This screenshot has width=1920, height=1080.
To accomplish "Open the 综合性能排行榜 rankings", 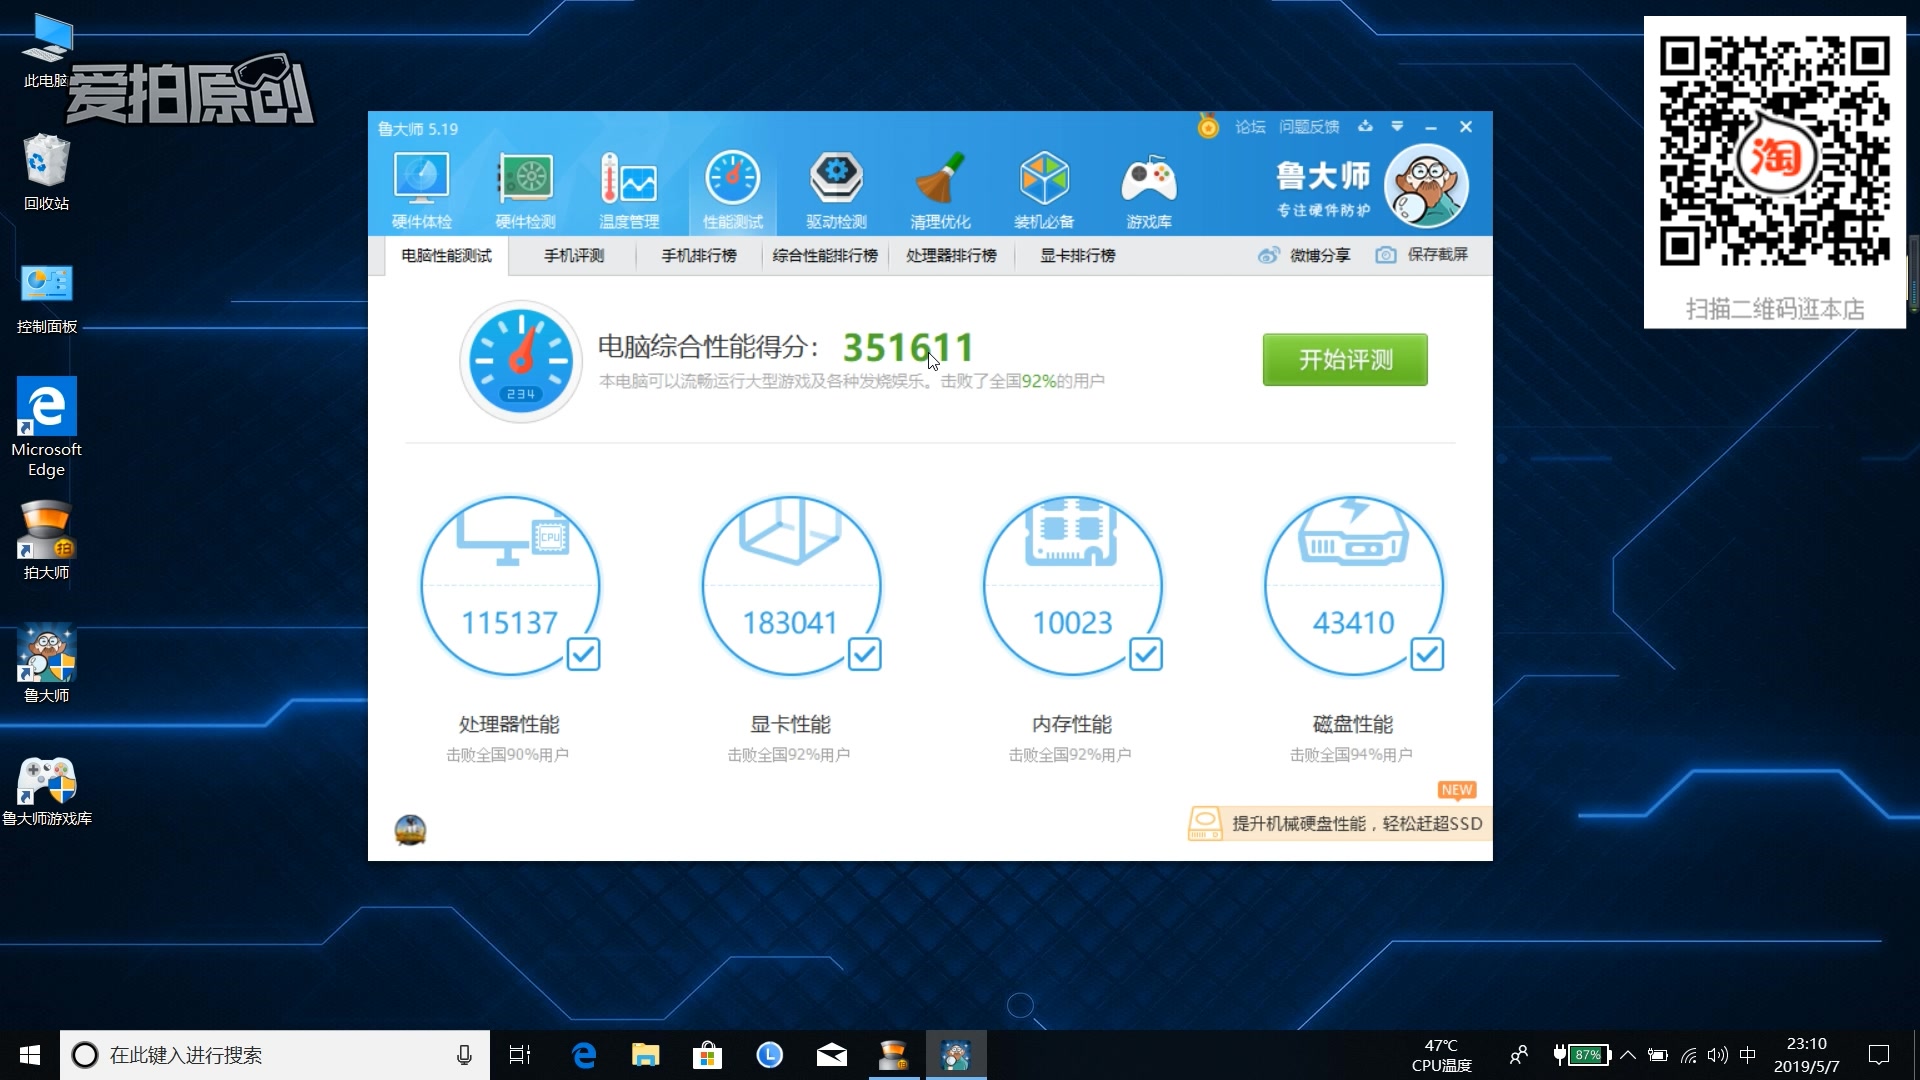I will point(824,256).
